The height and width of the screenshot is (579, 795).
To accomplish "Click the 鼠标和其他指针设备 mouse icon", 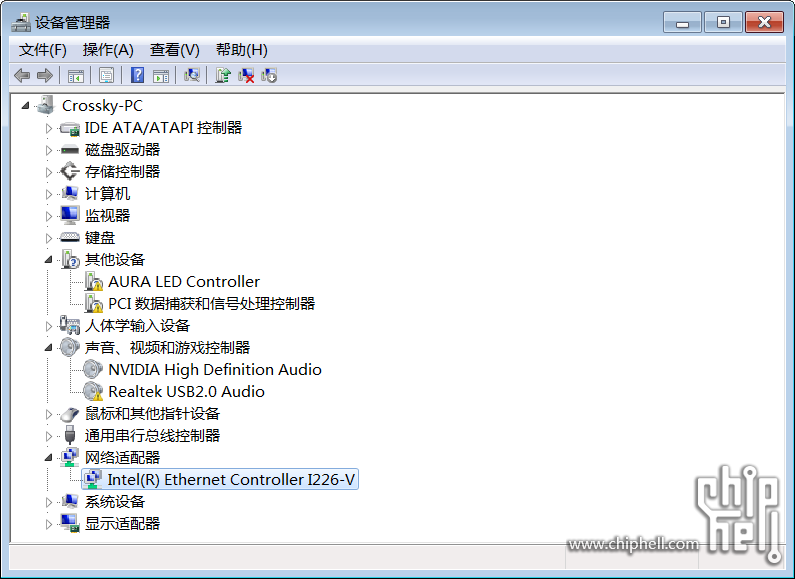I will point(69,414).
